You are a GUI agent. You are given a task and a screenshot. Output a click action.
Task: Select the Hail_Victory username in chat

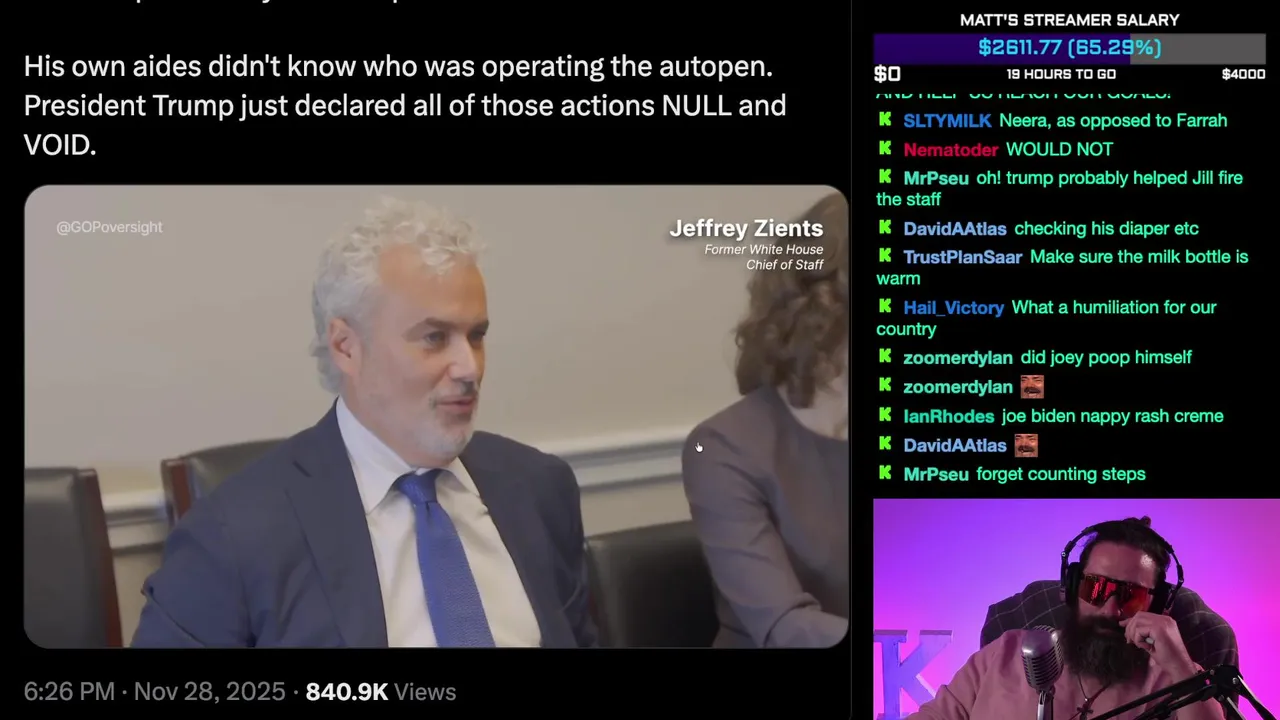pos(953,307)
